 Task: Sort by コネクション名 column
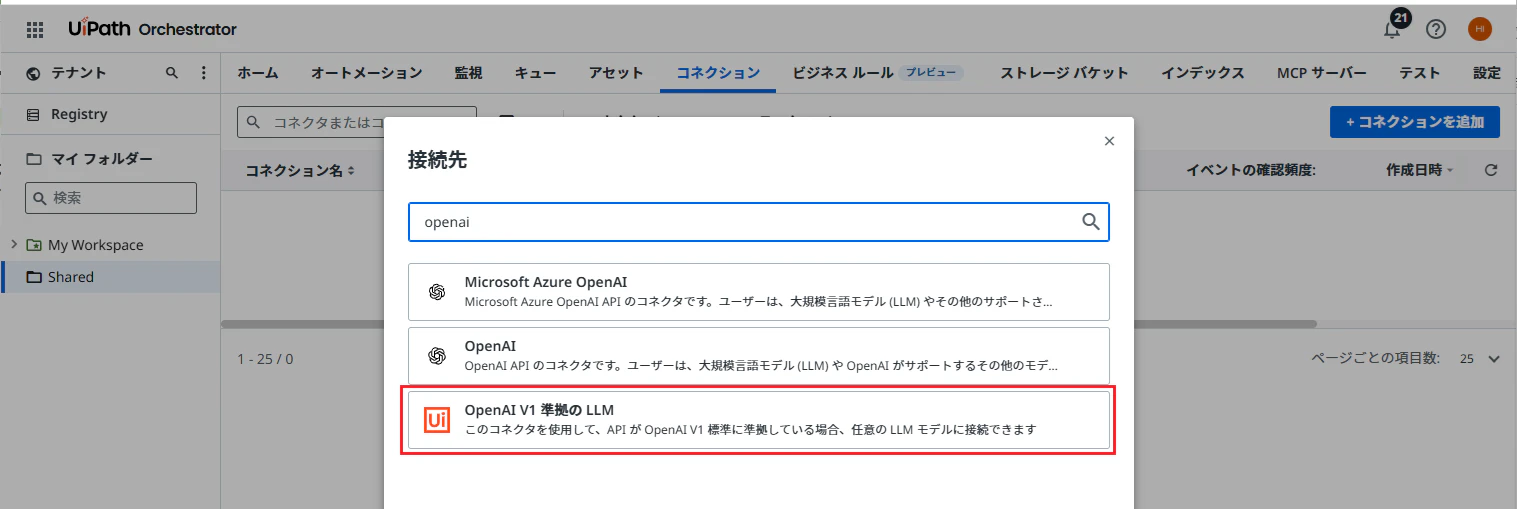(300, 171)
